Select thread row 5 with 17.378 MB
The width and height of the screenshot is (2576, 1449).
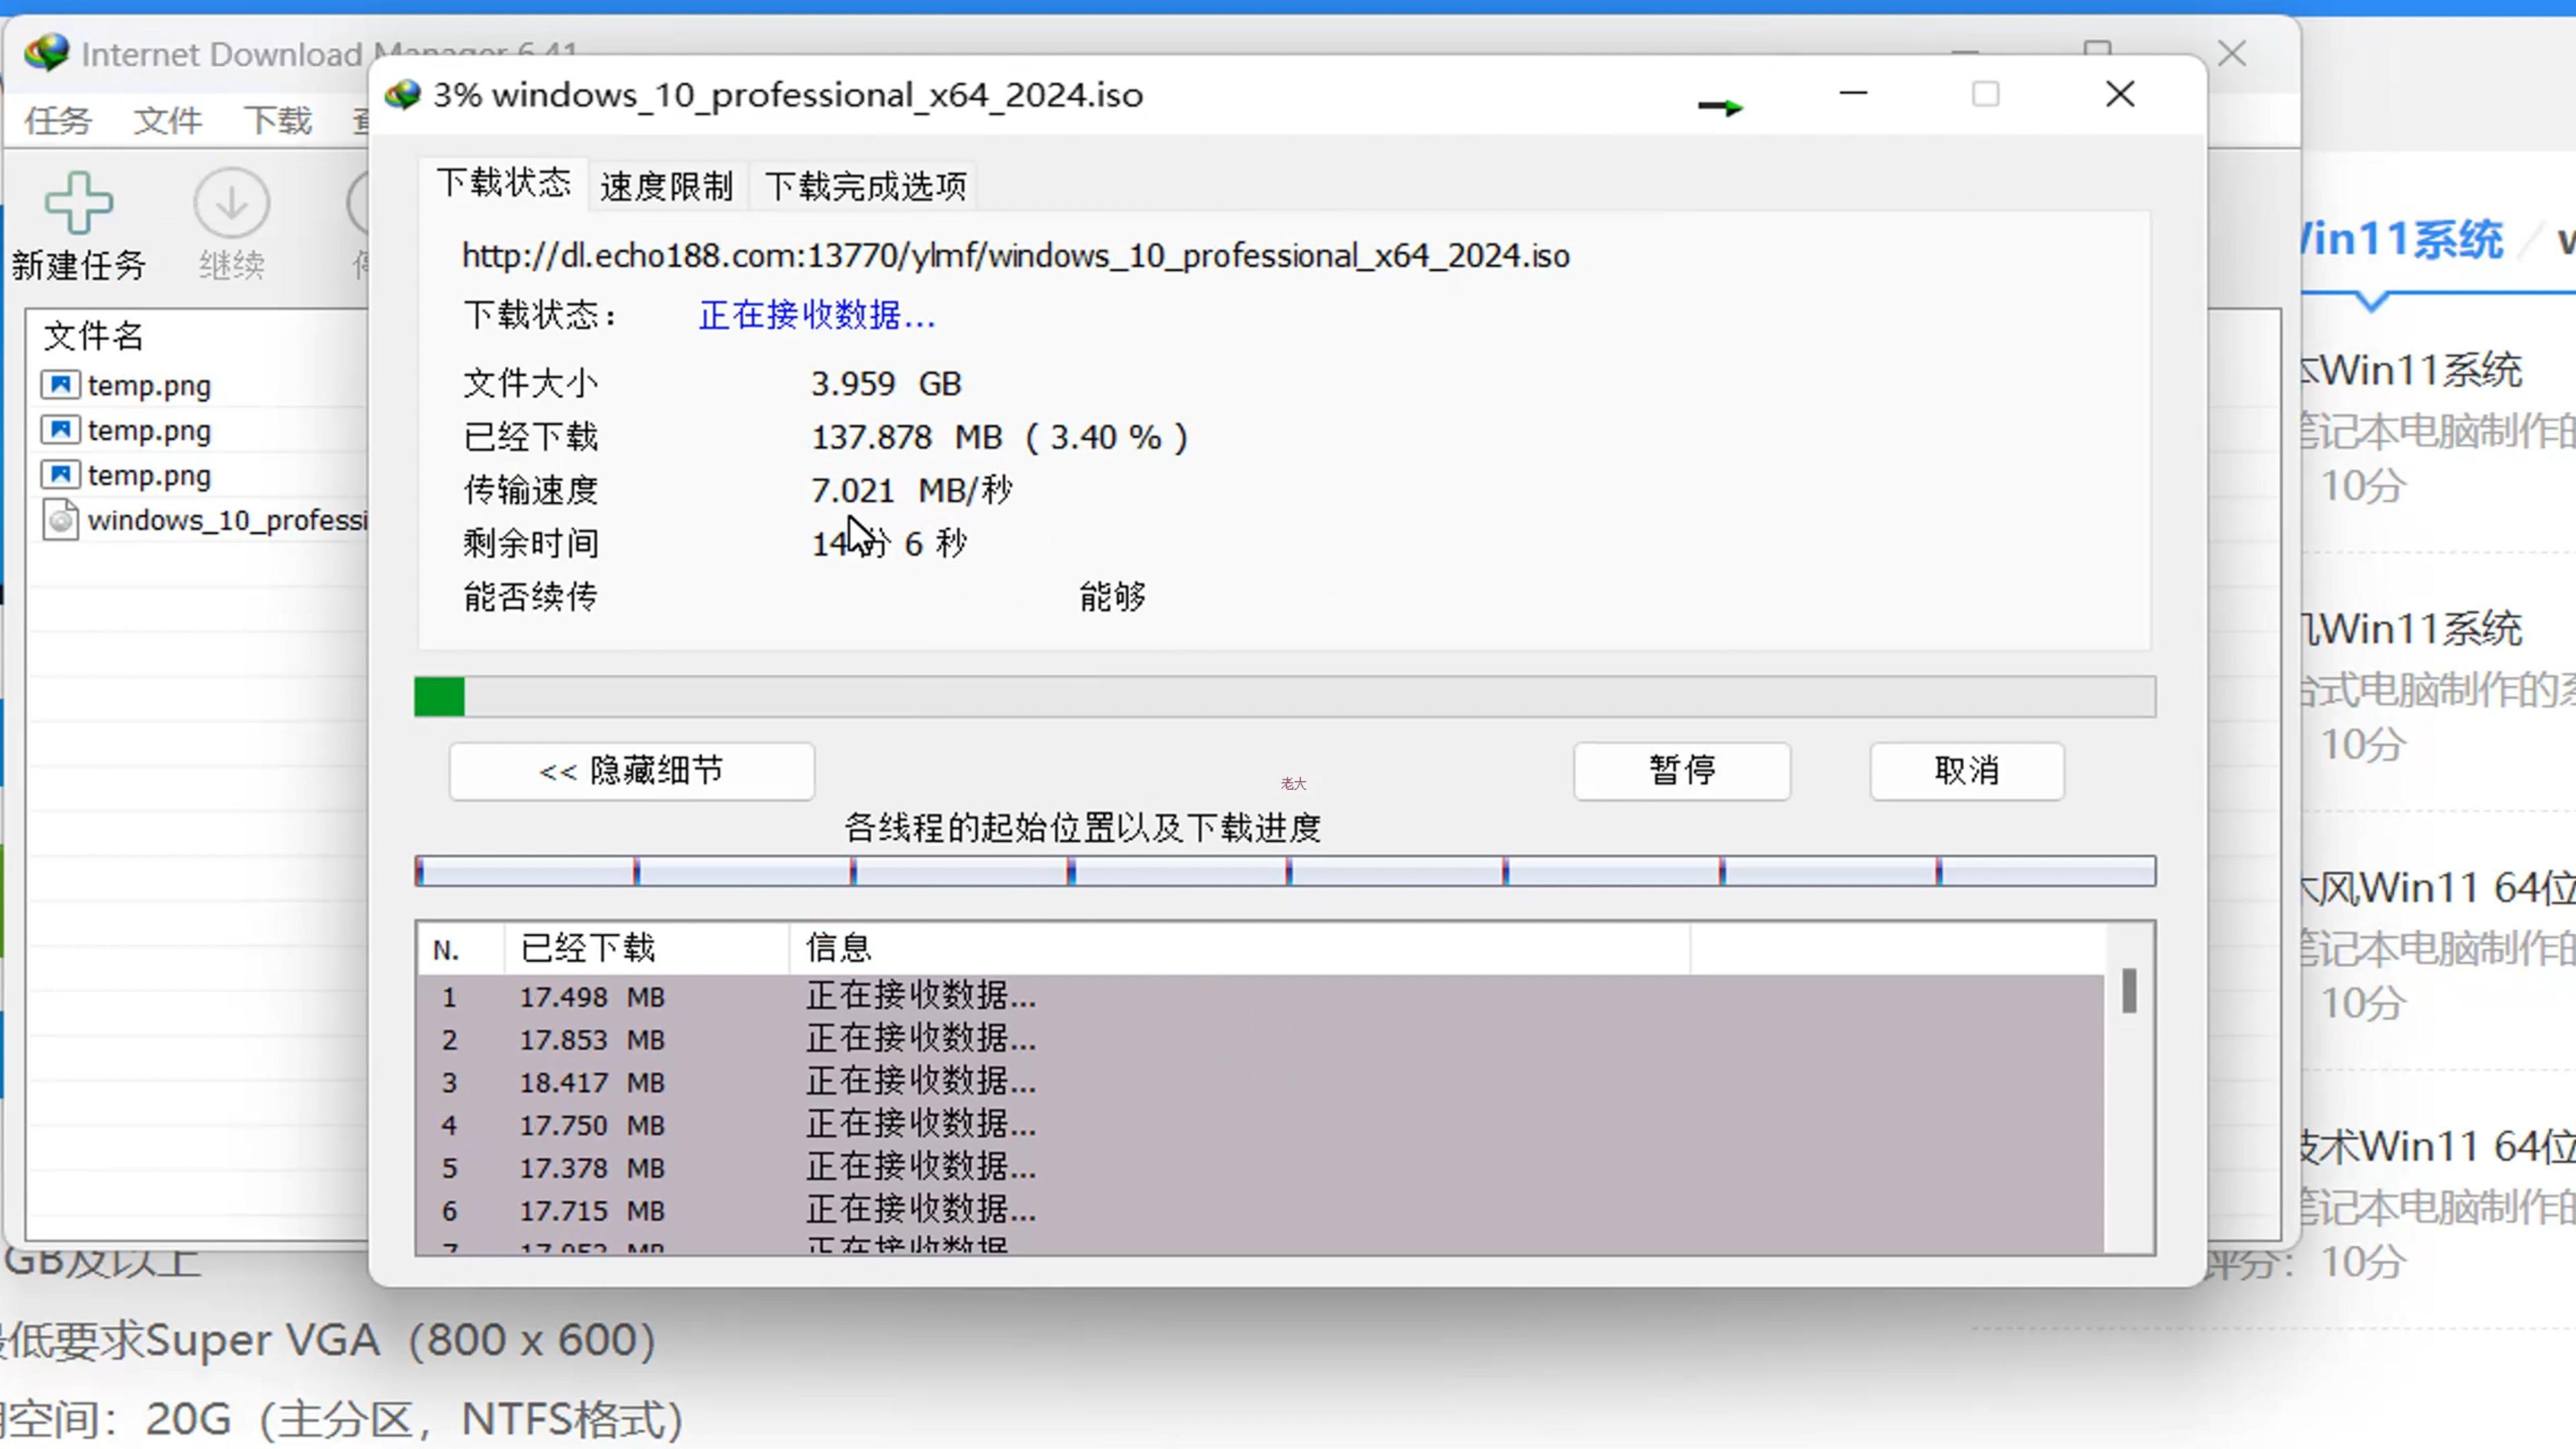point(1260,1168)
